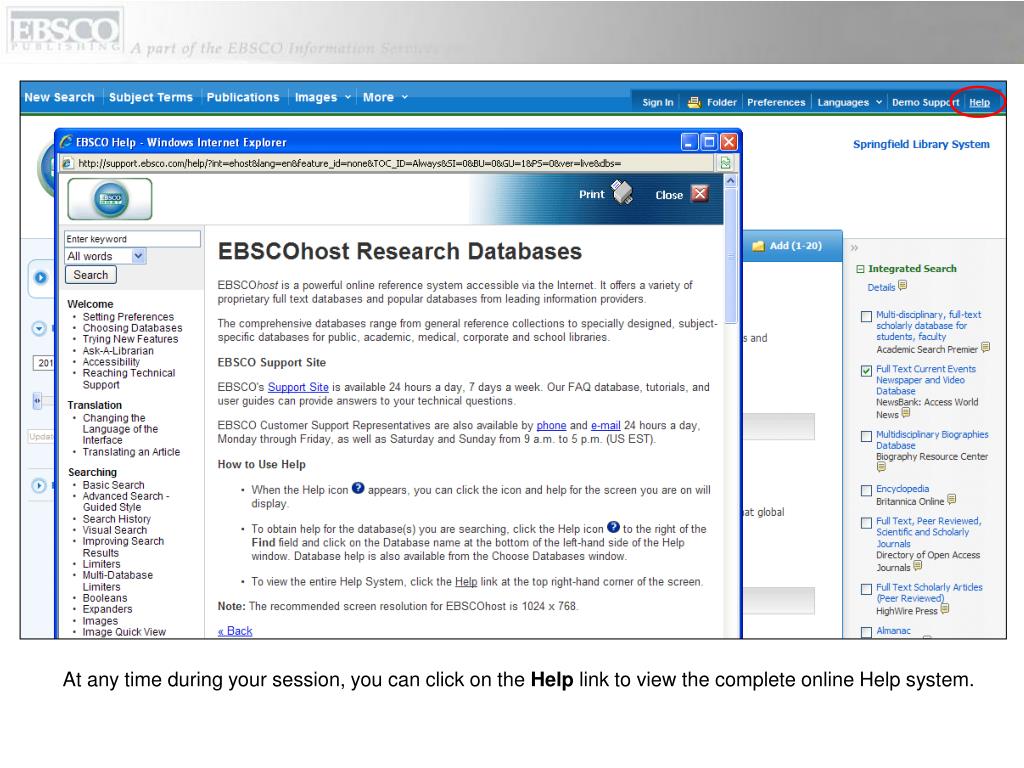Check the Academic Search Premier checkbox
The image size is (1024, 768).
point(867,317)
